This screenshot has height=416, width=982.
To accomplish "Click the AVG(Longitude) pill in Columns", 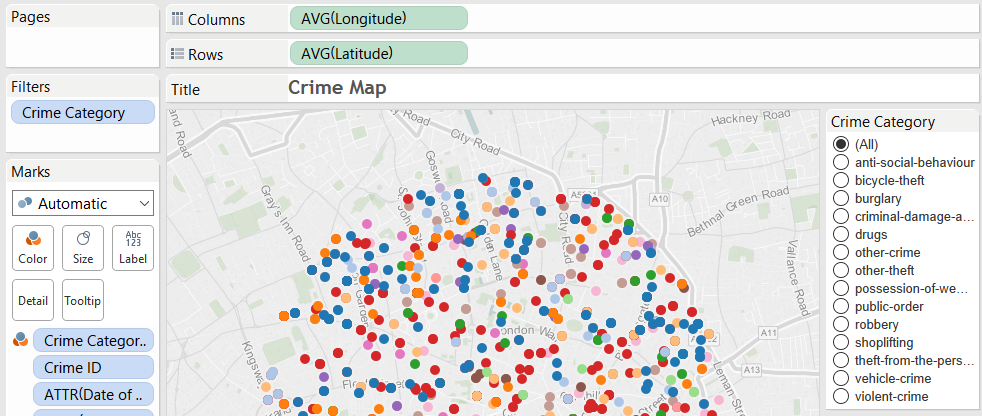I will coord(379,18).
